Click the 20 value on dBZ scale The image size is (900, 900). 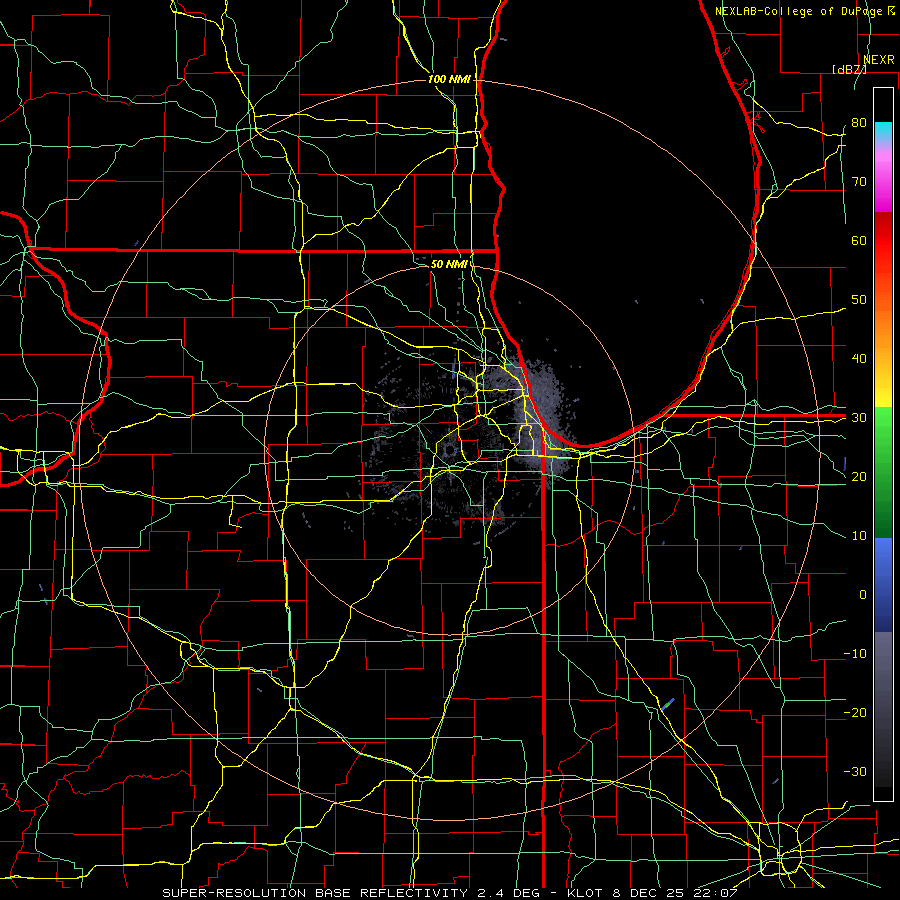pyautogui.click(x=859, y=476)
